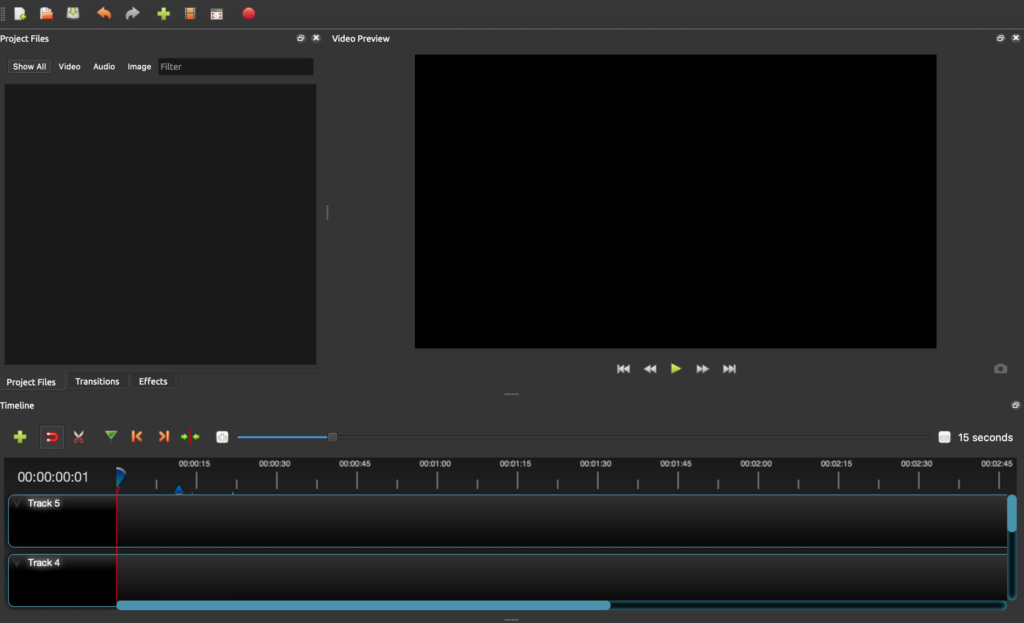Viewport: 1024px width, 623px height.
Task: Click the 00:00:00:01 timecode display
Action: 53,477
